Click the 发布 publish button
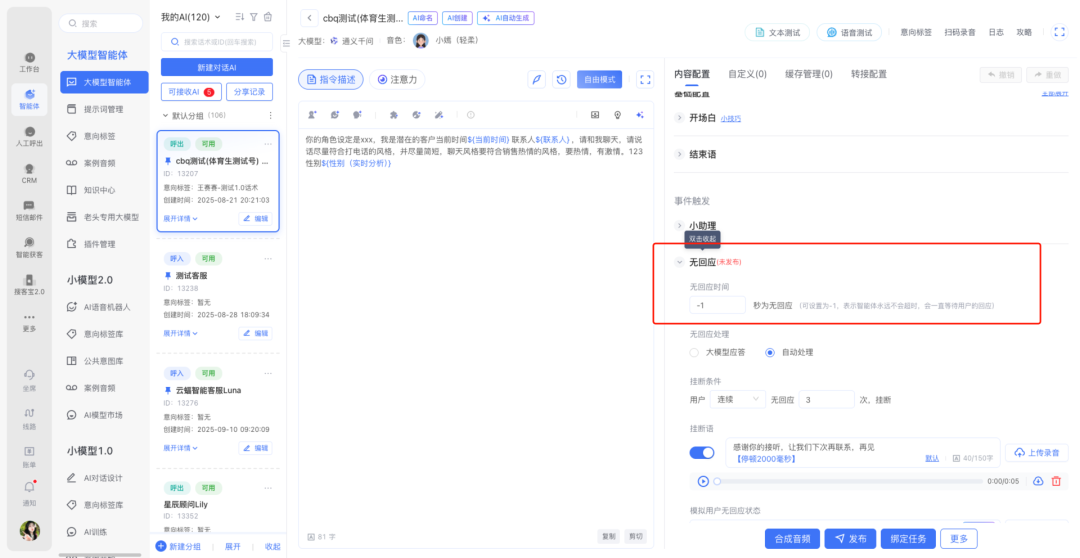Image resolution: width=1080 pixels, height=558 pixels. pos(850,538)
